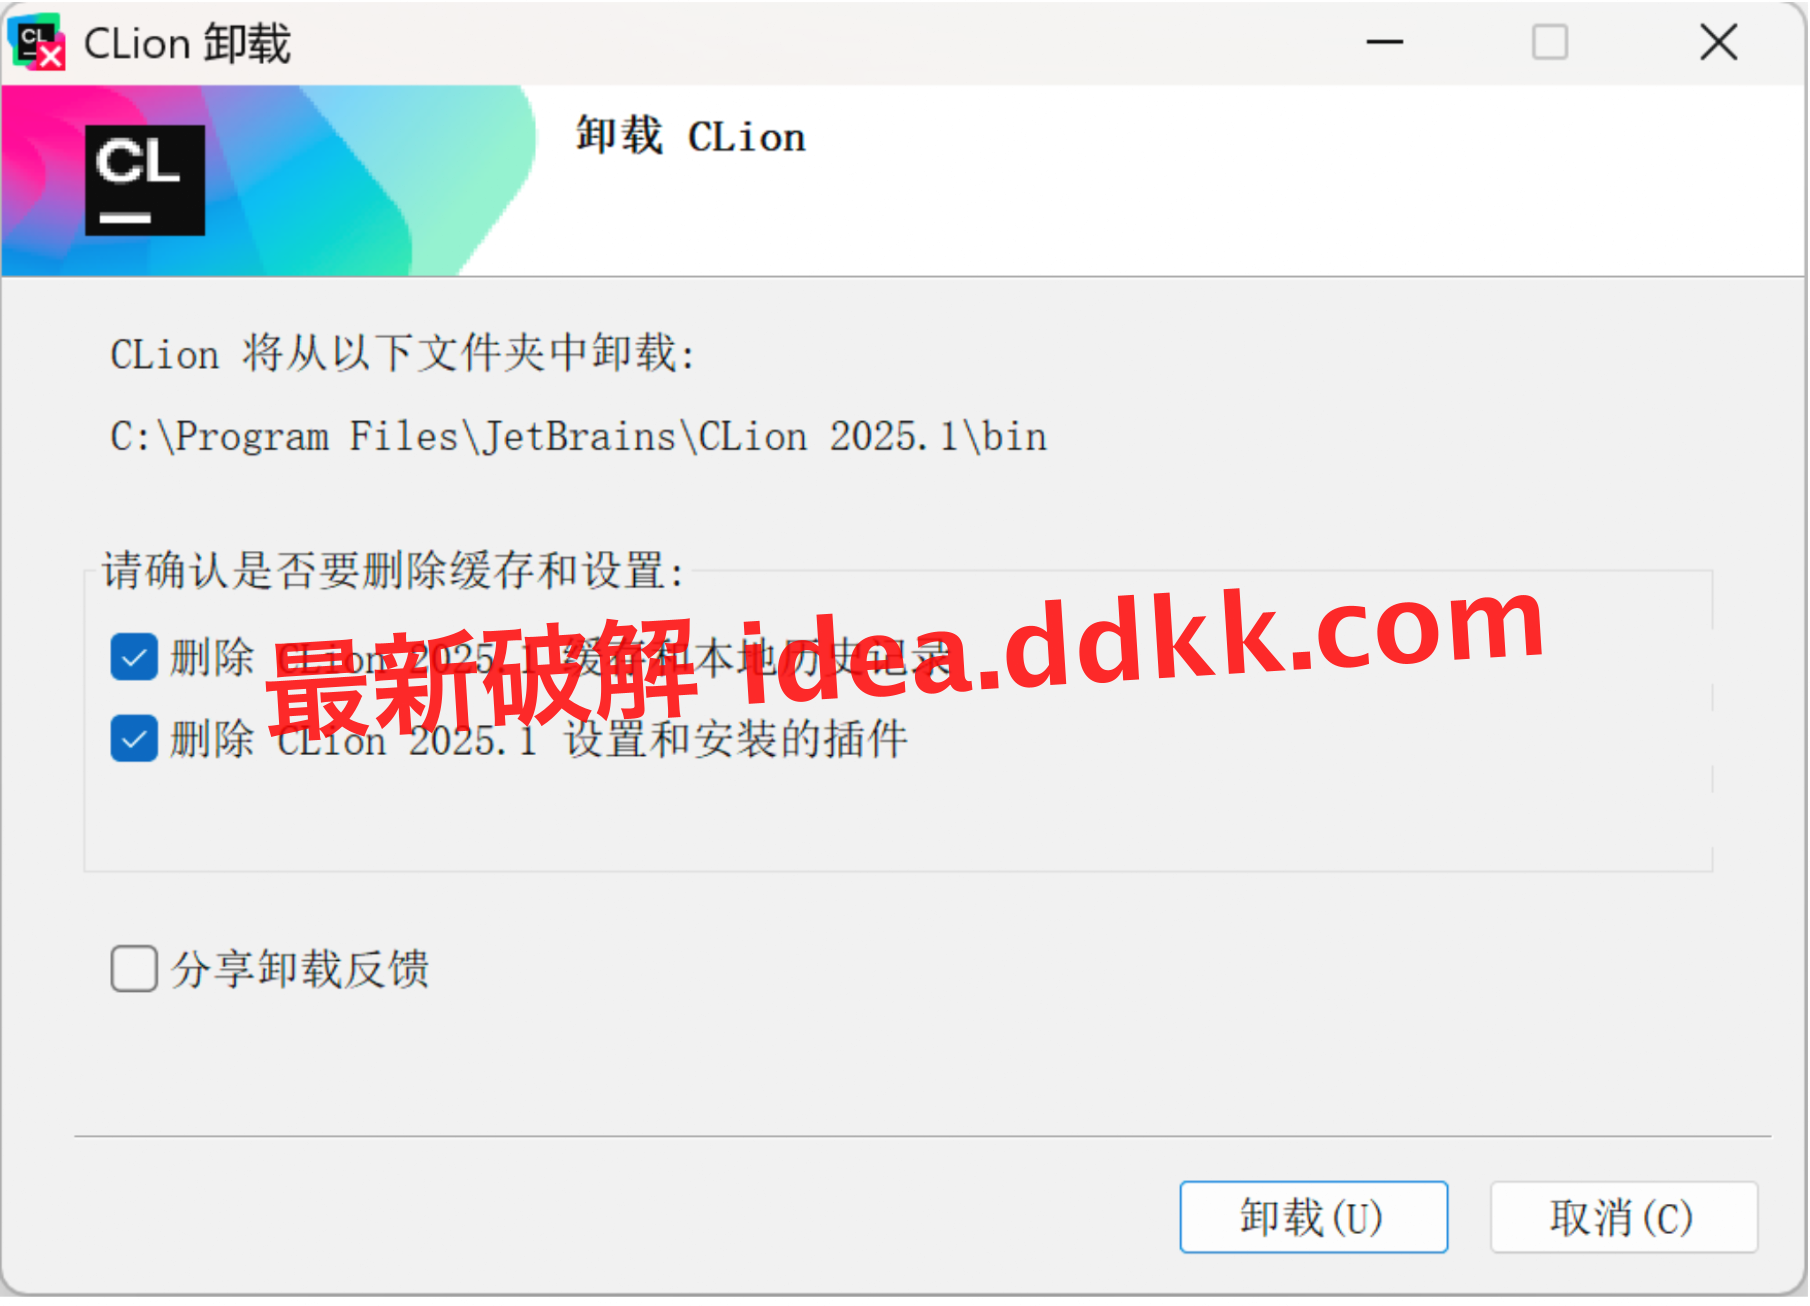The height and width of the screenshot is (1306, 1810).
Task: Click the CLion uninstaller title bar icon
Action: click(x=36, y=43)
